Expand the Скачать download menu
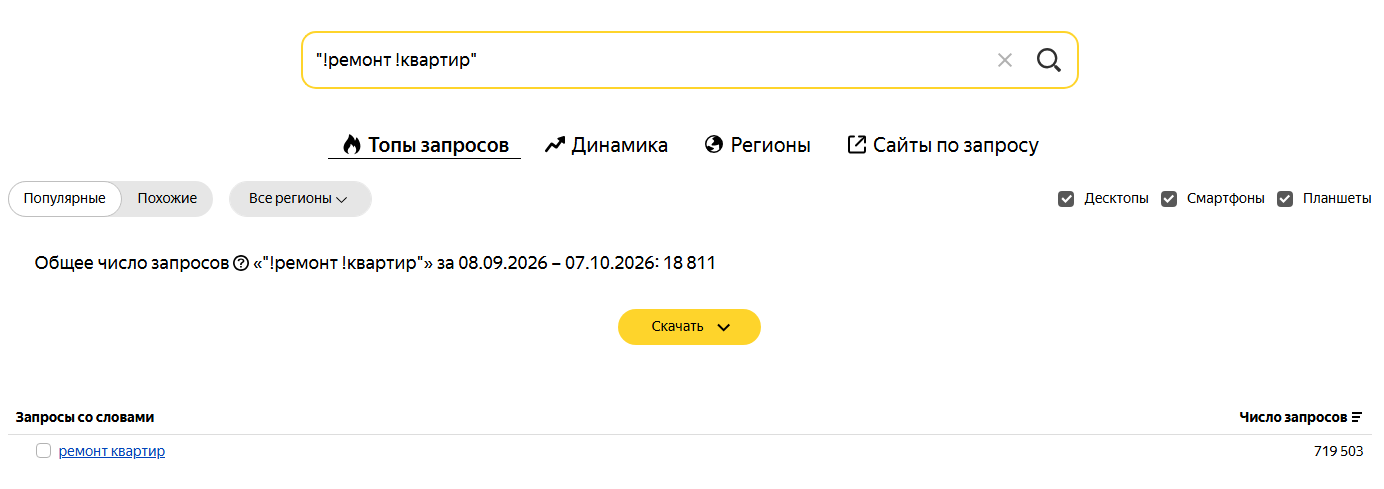 tap(689, 327)
